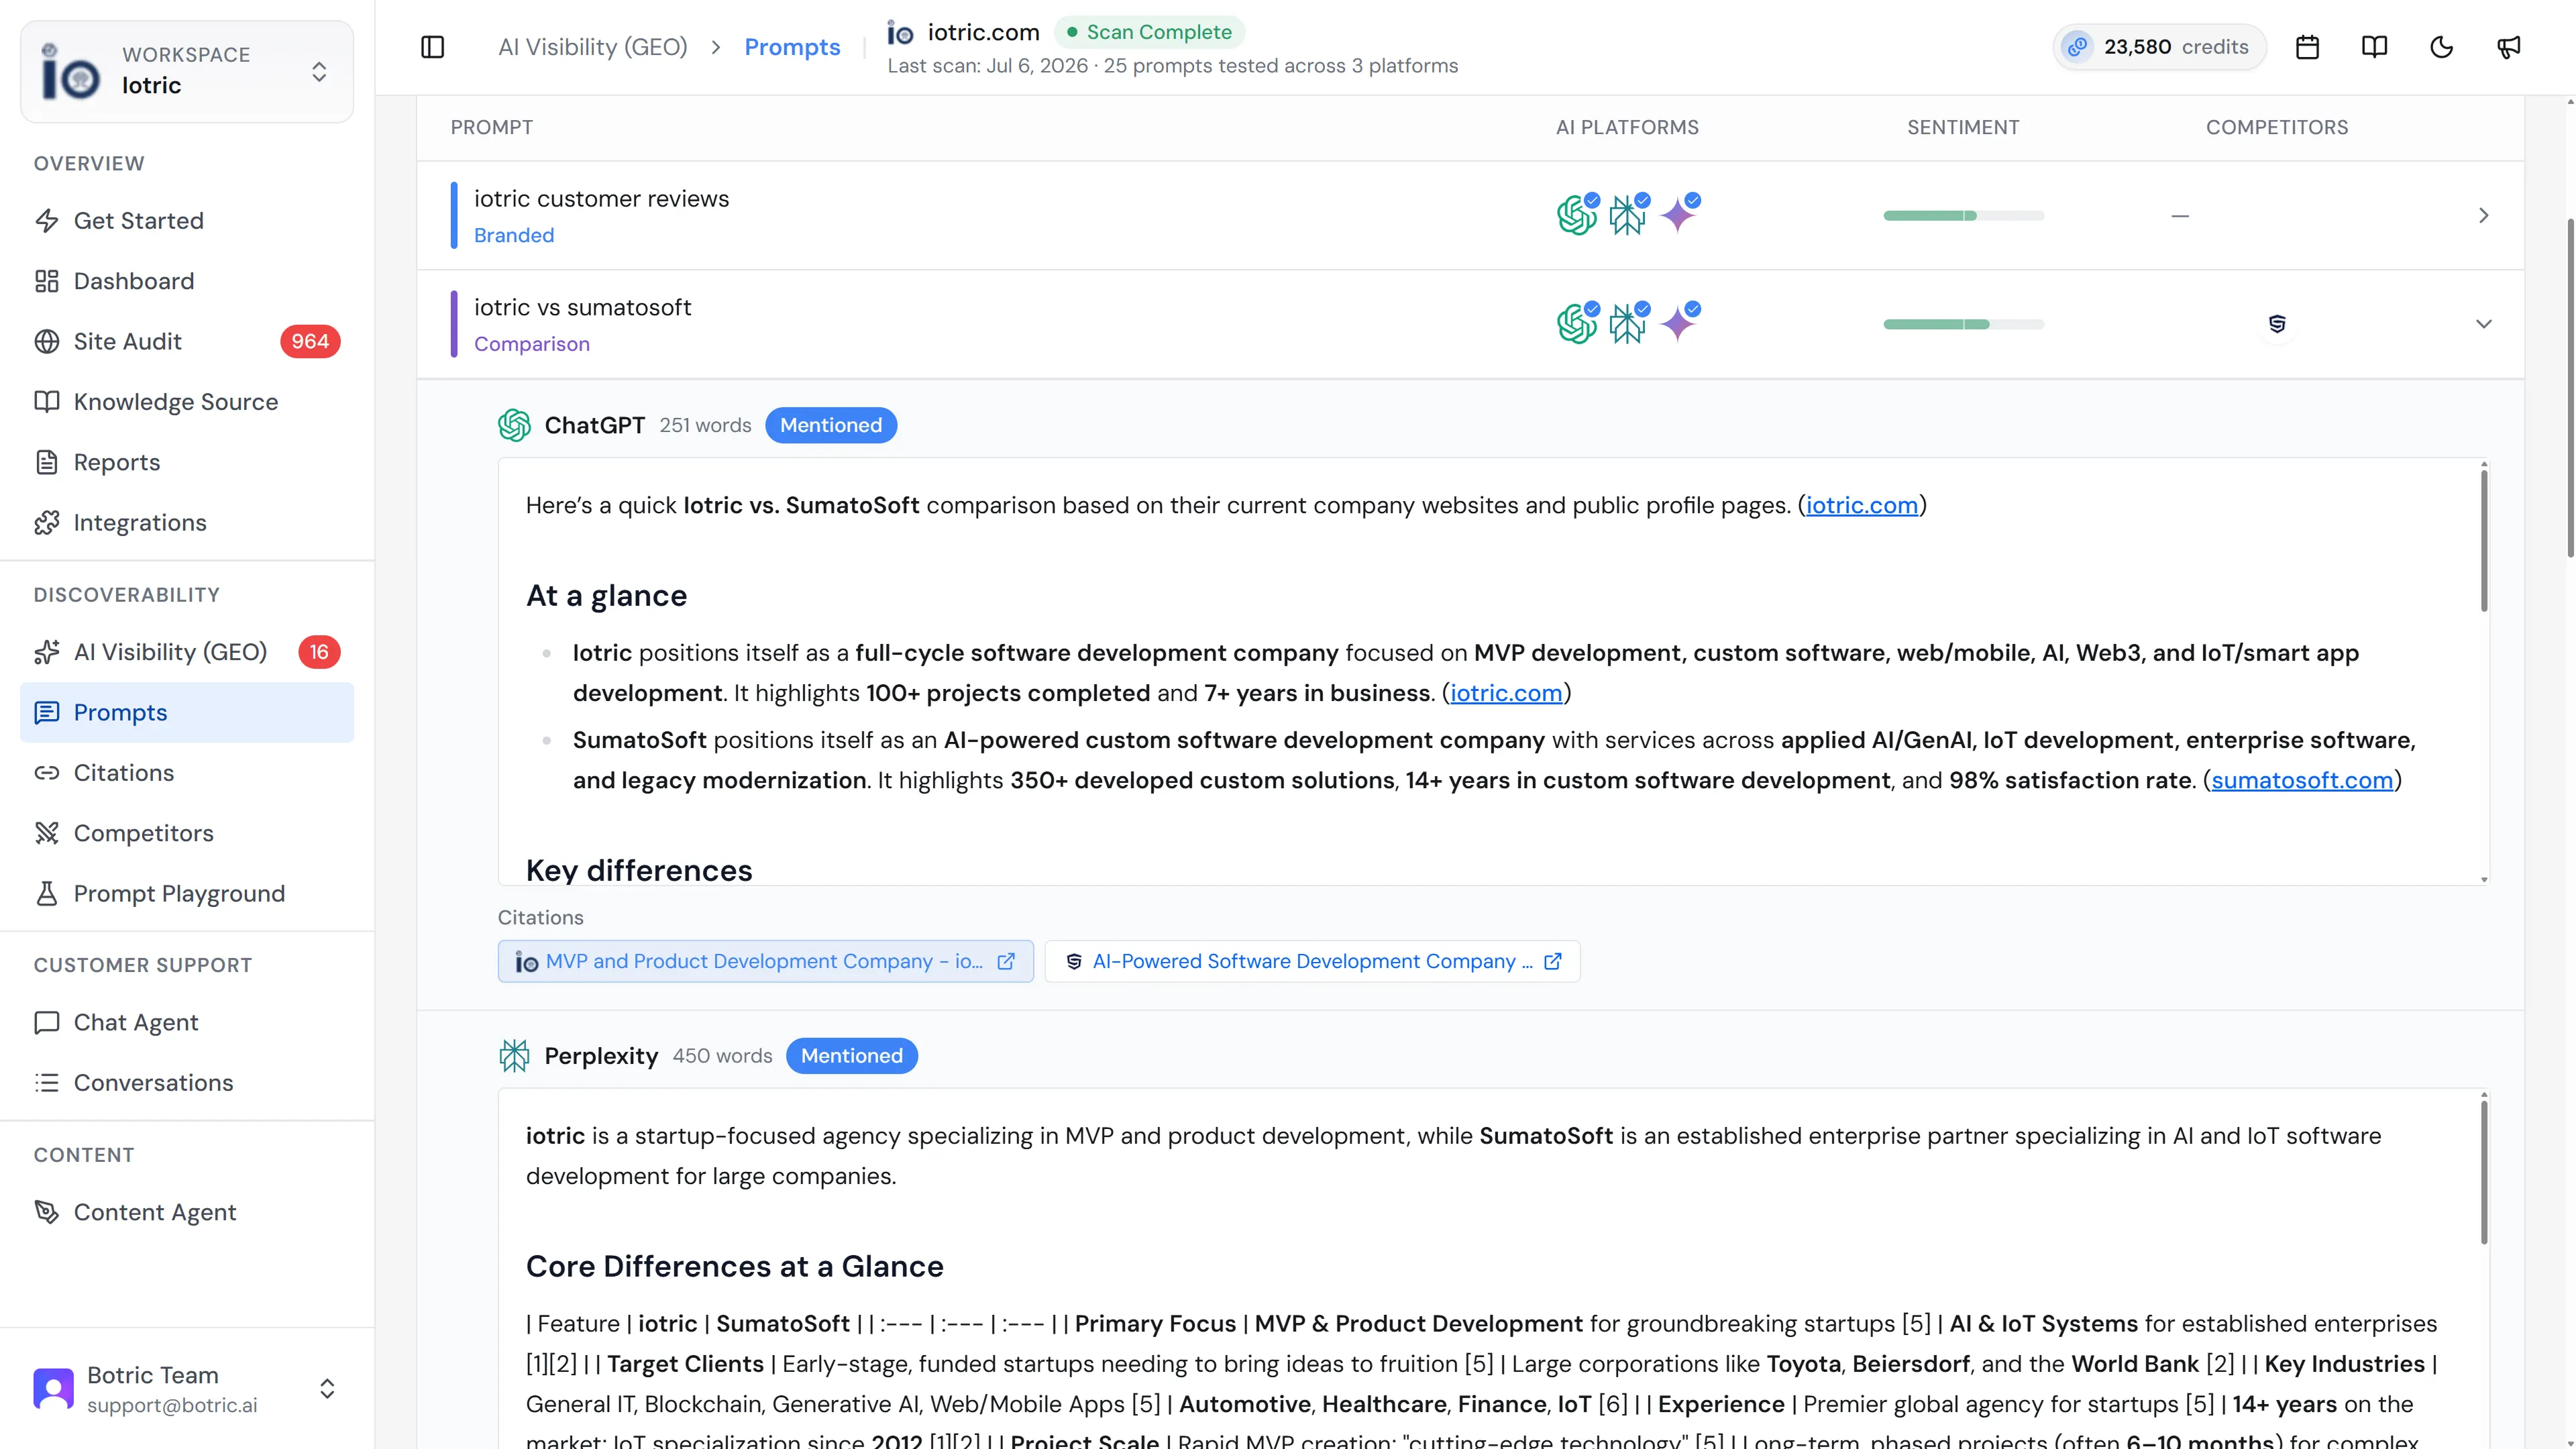Click ChatGPT icon in customer reviews row
The width and height of the screenshot is (2576, 1449).
coord(1577,215)
